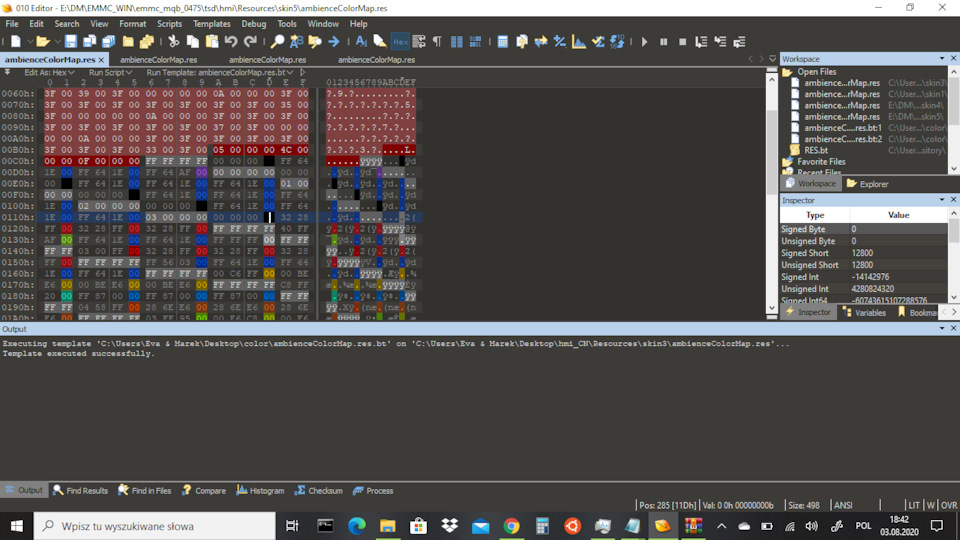960x540 pixels.
Task: Create a new file with the New icon
Action: pos(15,42)
